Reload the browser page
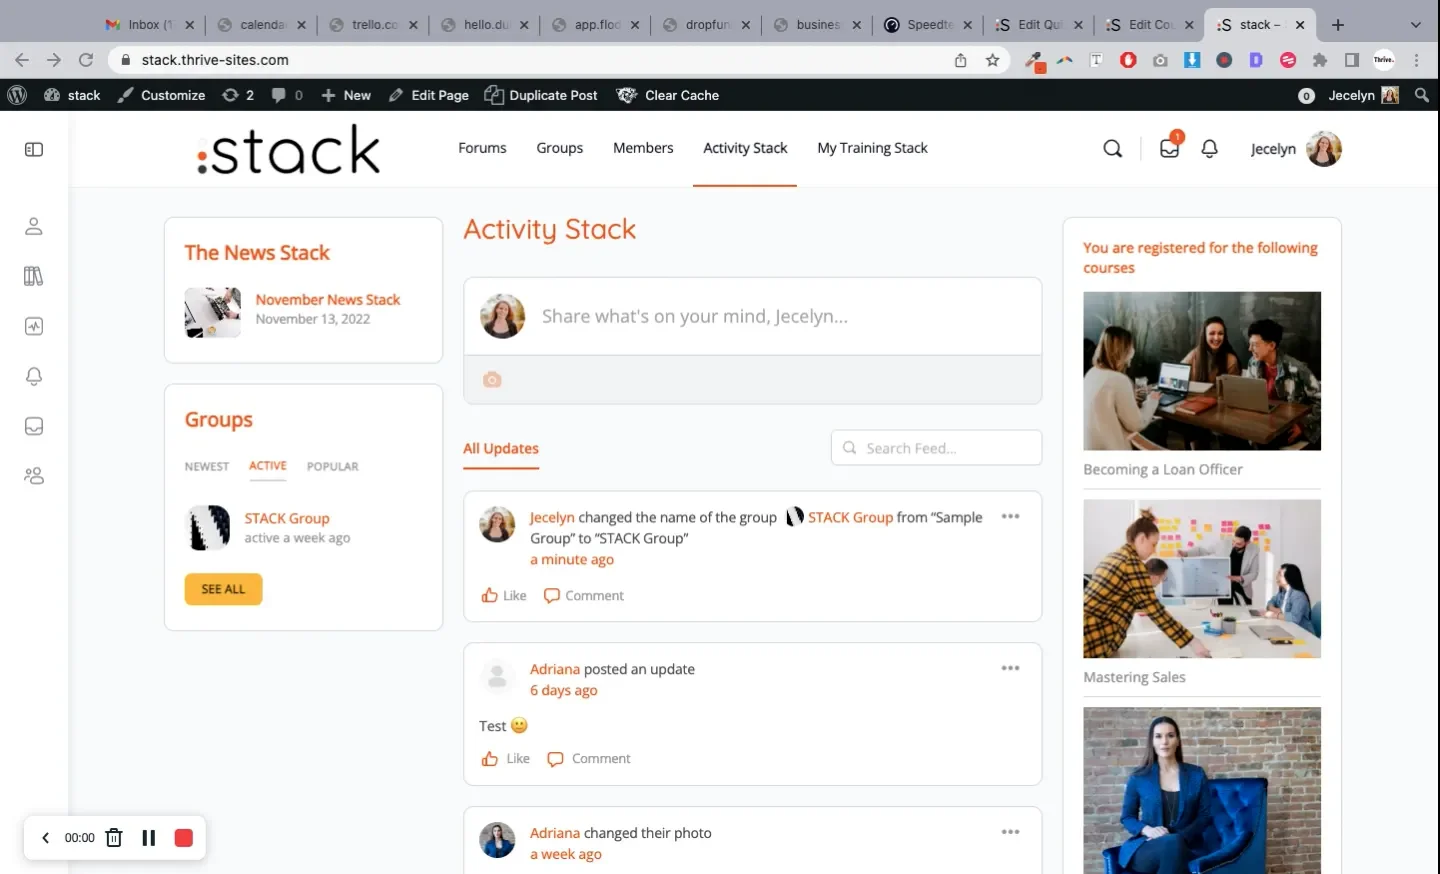The height and width of the screenshot is (874, 1440). (x=86, y=60)
